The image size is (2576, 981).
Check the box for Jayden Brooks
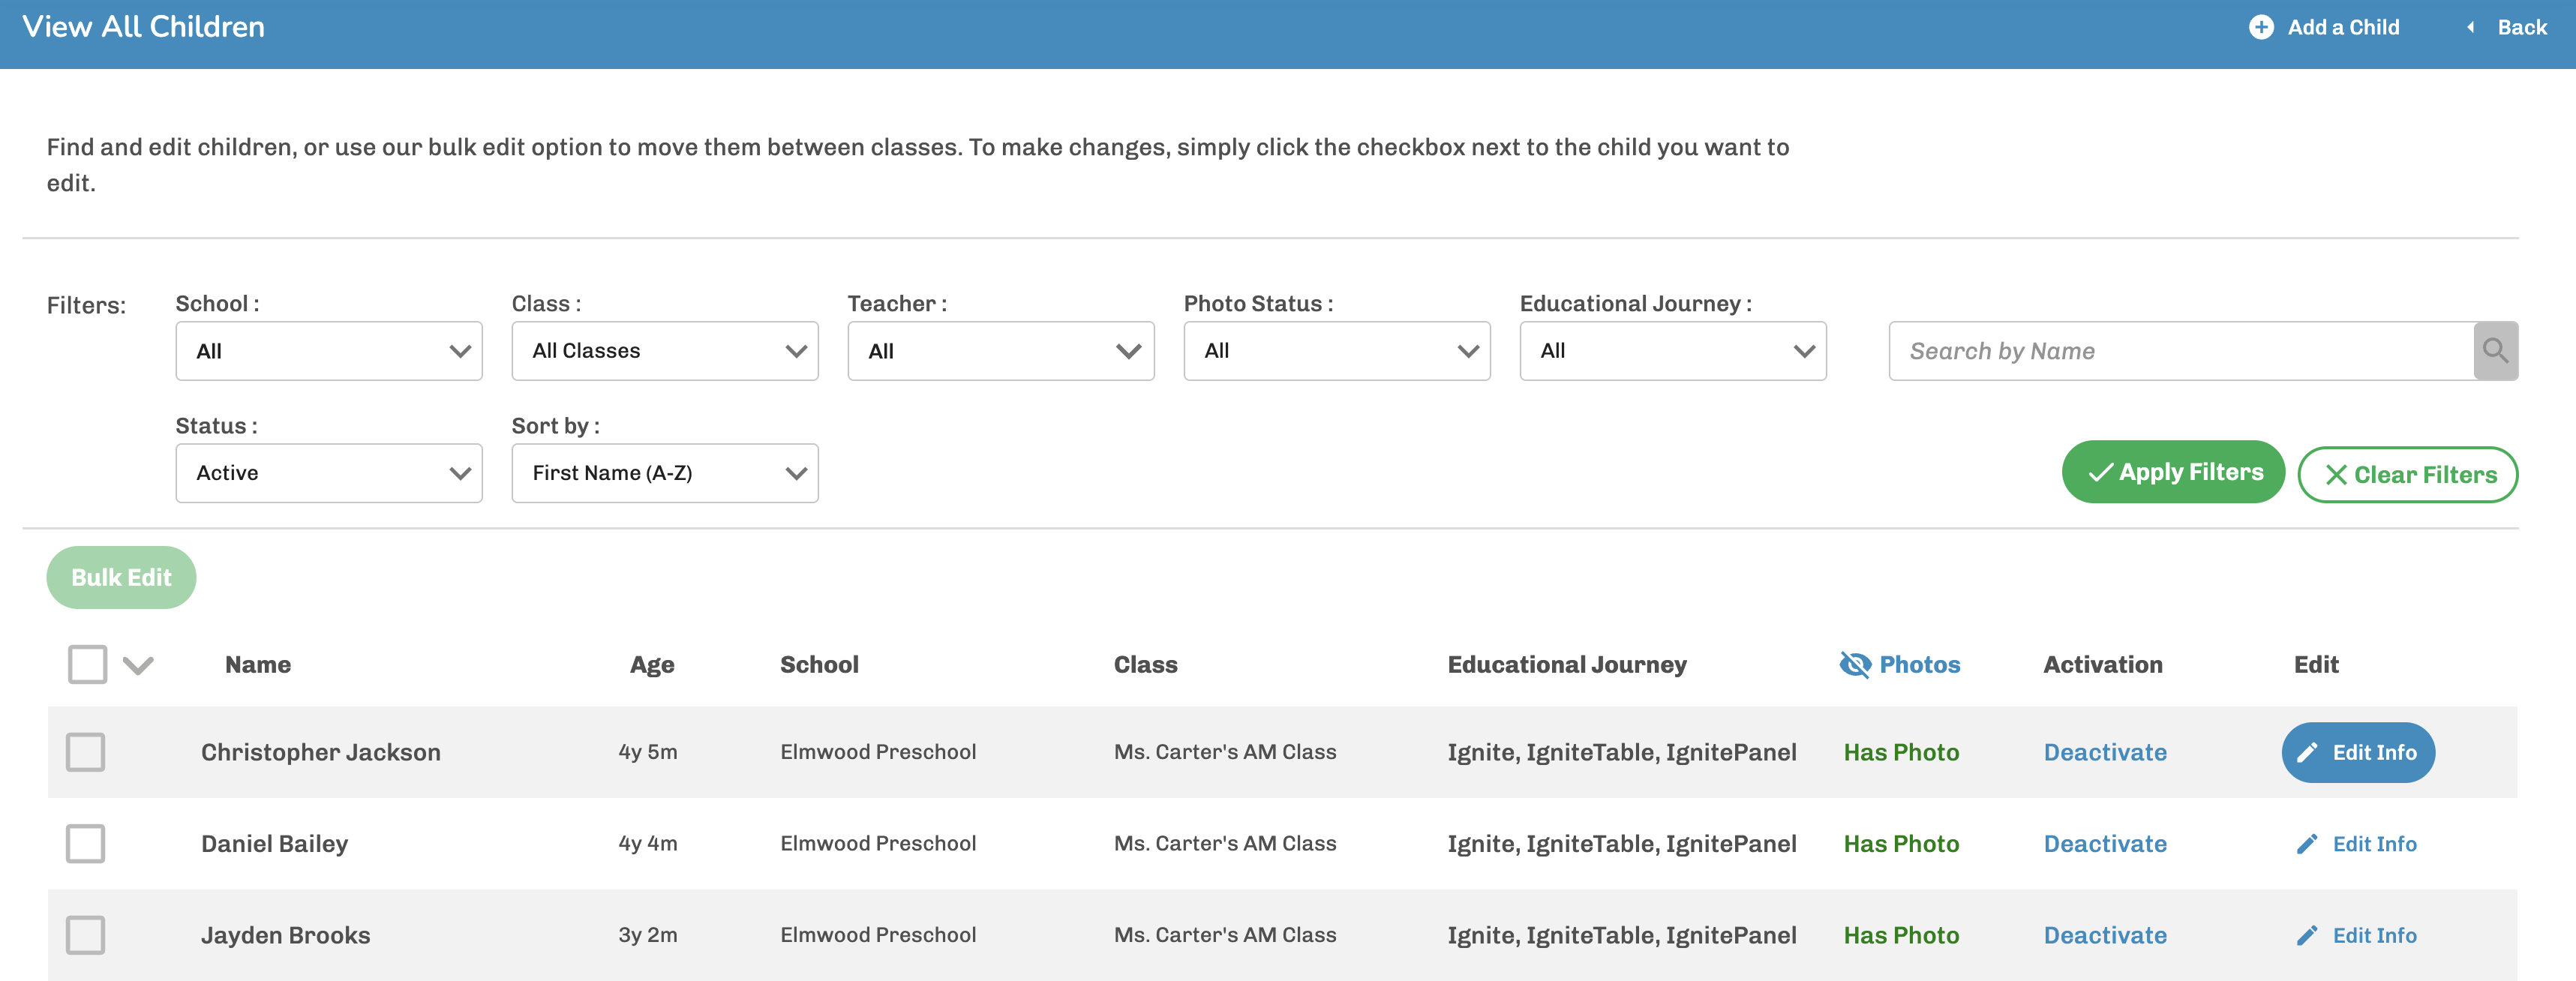(x=85, y=935)
